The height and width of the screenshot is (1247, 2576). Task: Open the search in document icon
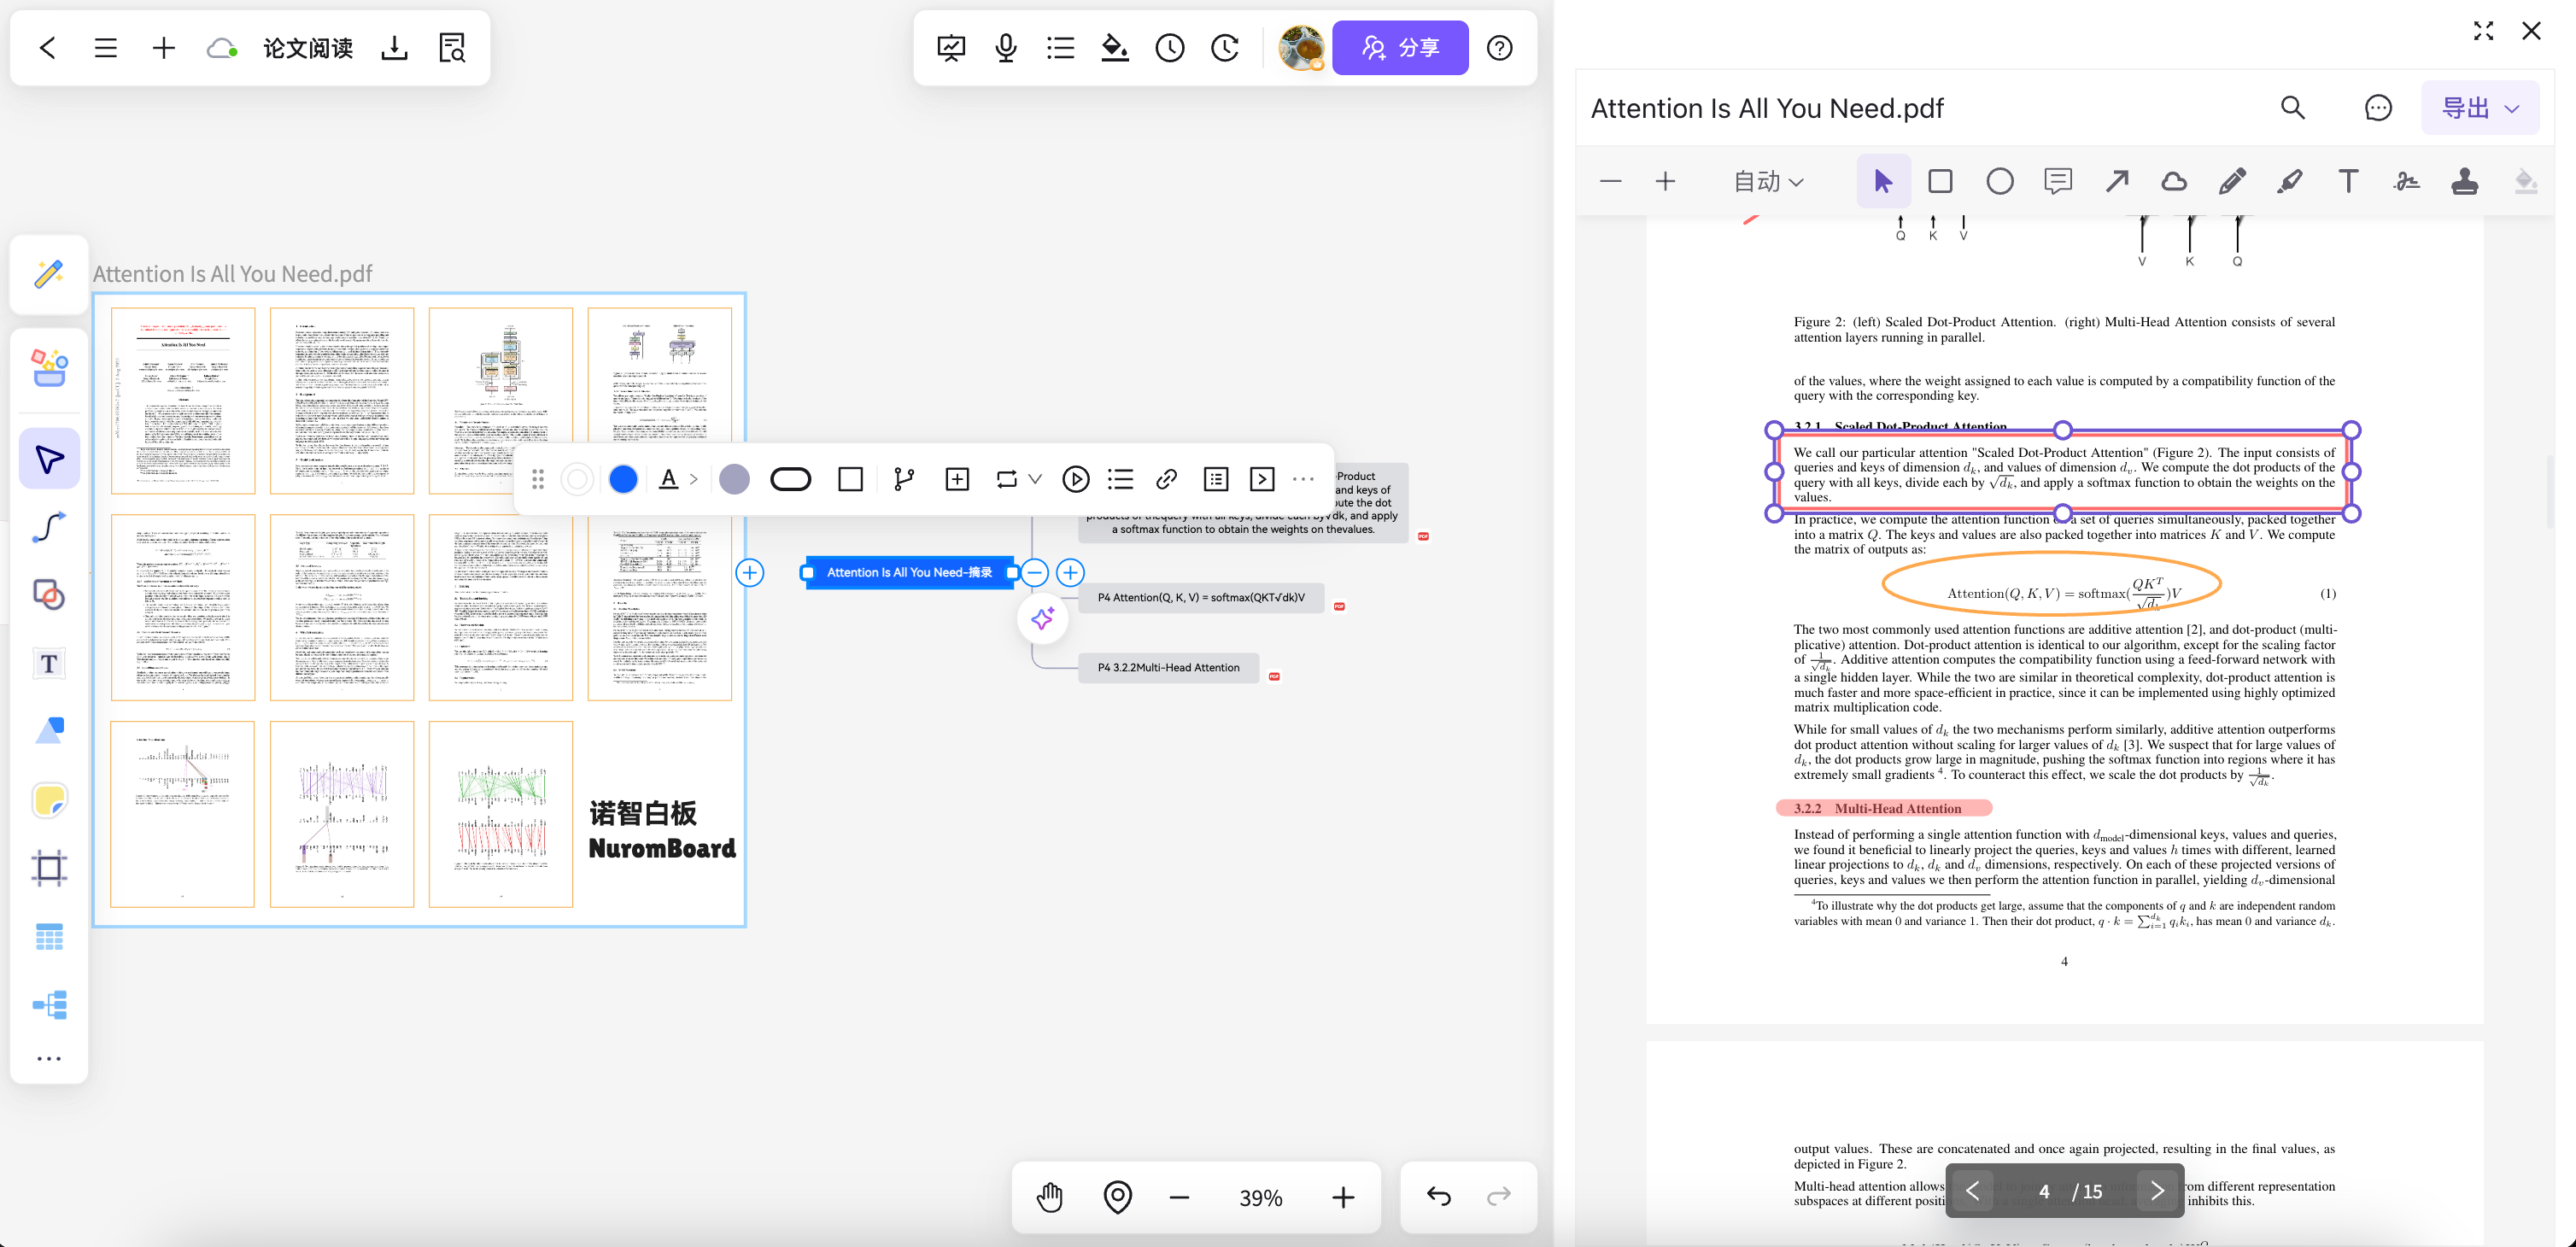click(x=452, y=47)
